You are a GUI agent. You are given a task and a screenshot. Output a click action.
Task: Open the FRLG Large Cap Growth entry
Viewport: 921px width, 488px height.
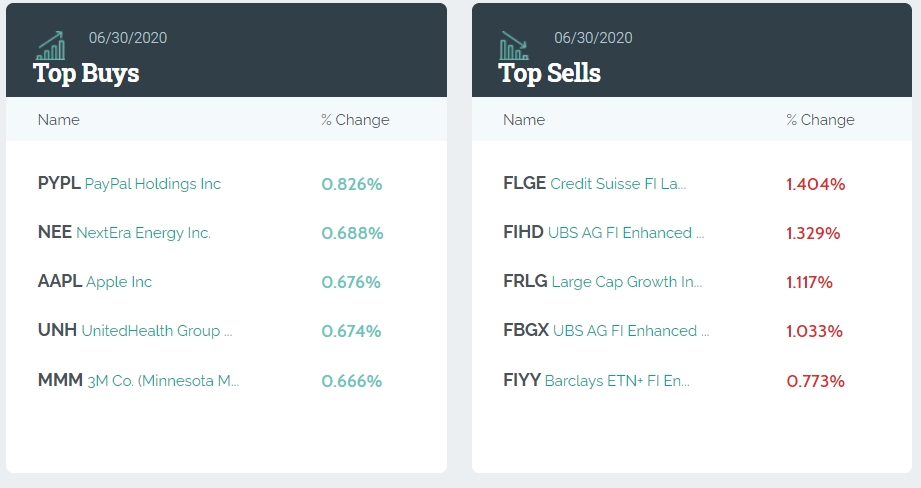(x=603, y=282)
